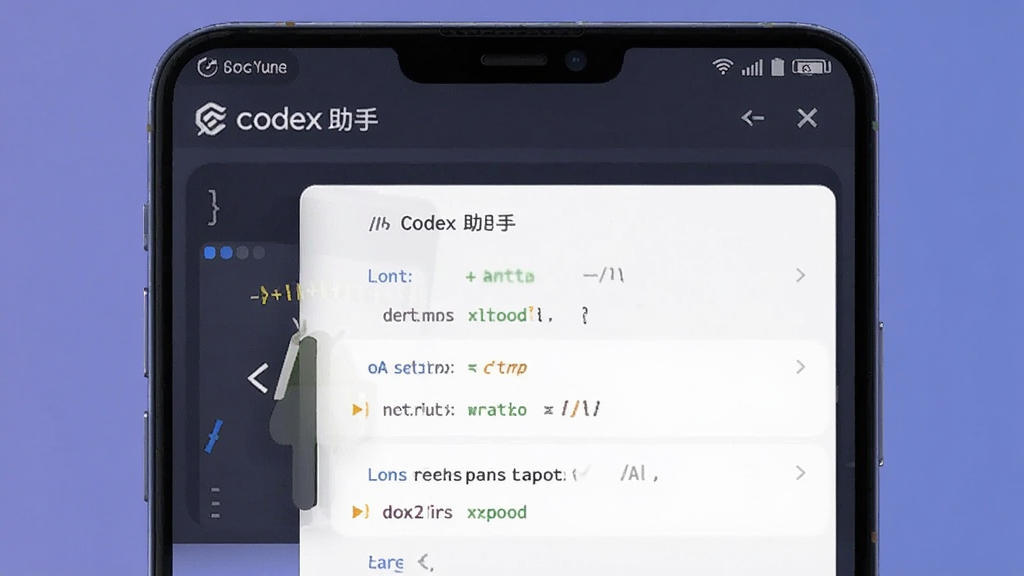Click the net.riut label
Screen dimensions: 1024x576
click(418, 410)
